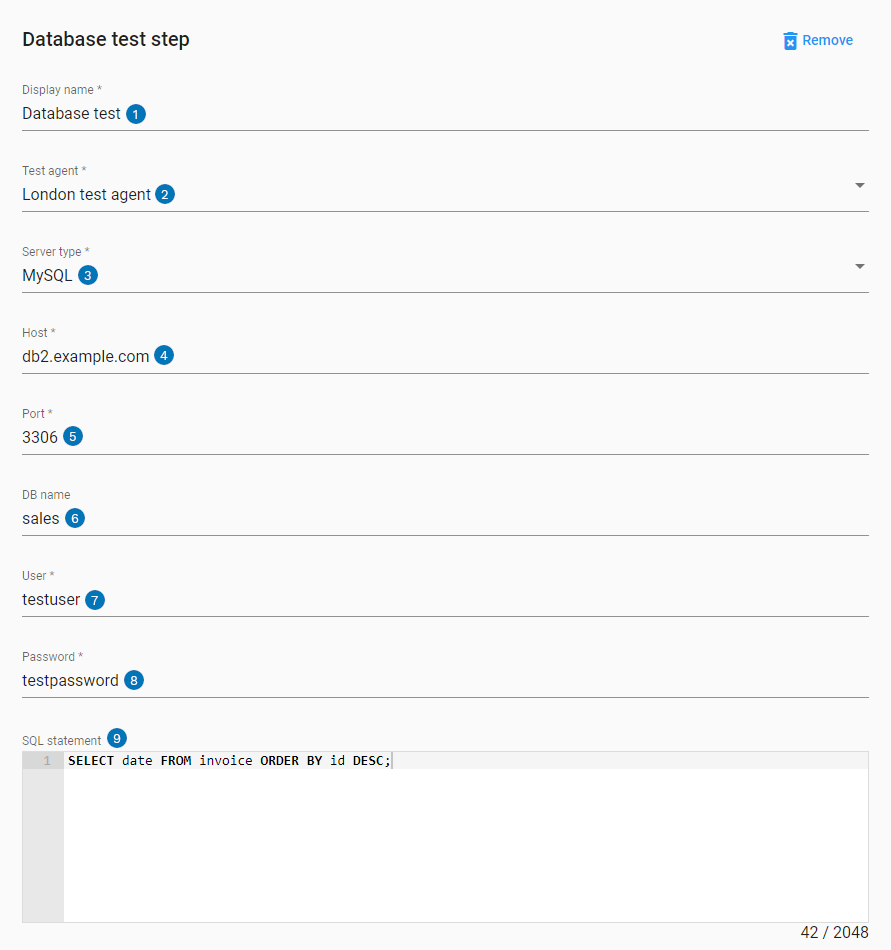Expand the Server type dropdown arrow
The image size is (891, 950).
point(860,267)
